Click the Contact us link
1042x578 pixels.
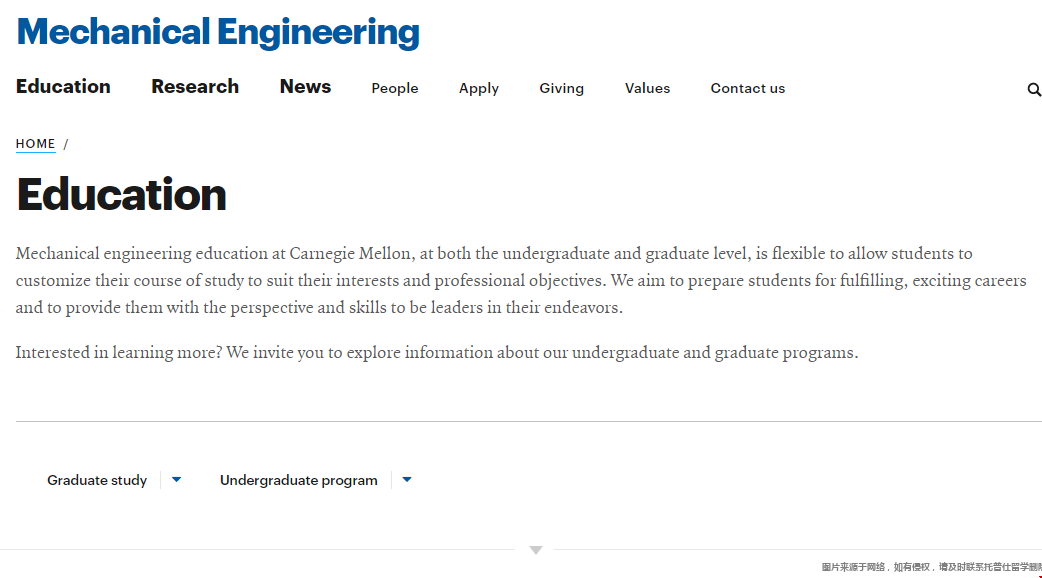(x=748, y=89)
